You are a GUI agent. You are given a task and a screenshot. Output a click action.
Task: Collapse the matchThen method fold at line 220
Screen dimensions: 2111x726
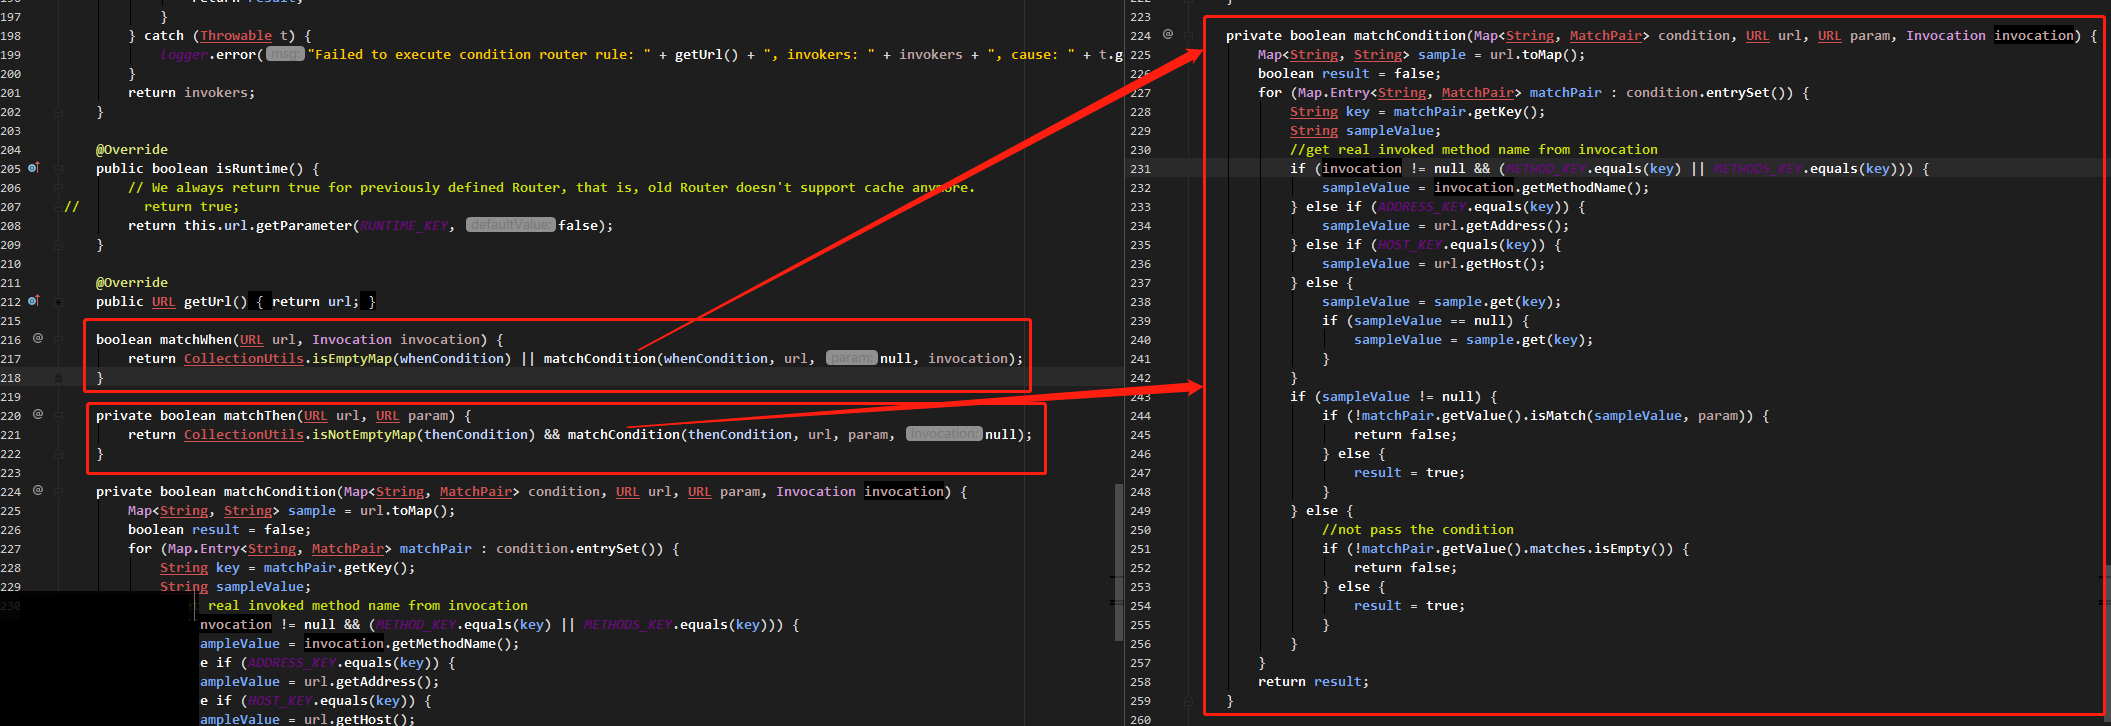[x=58, y=416]
